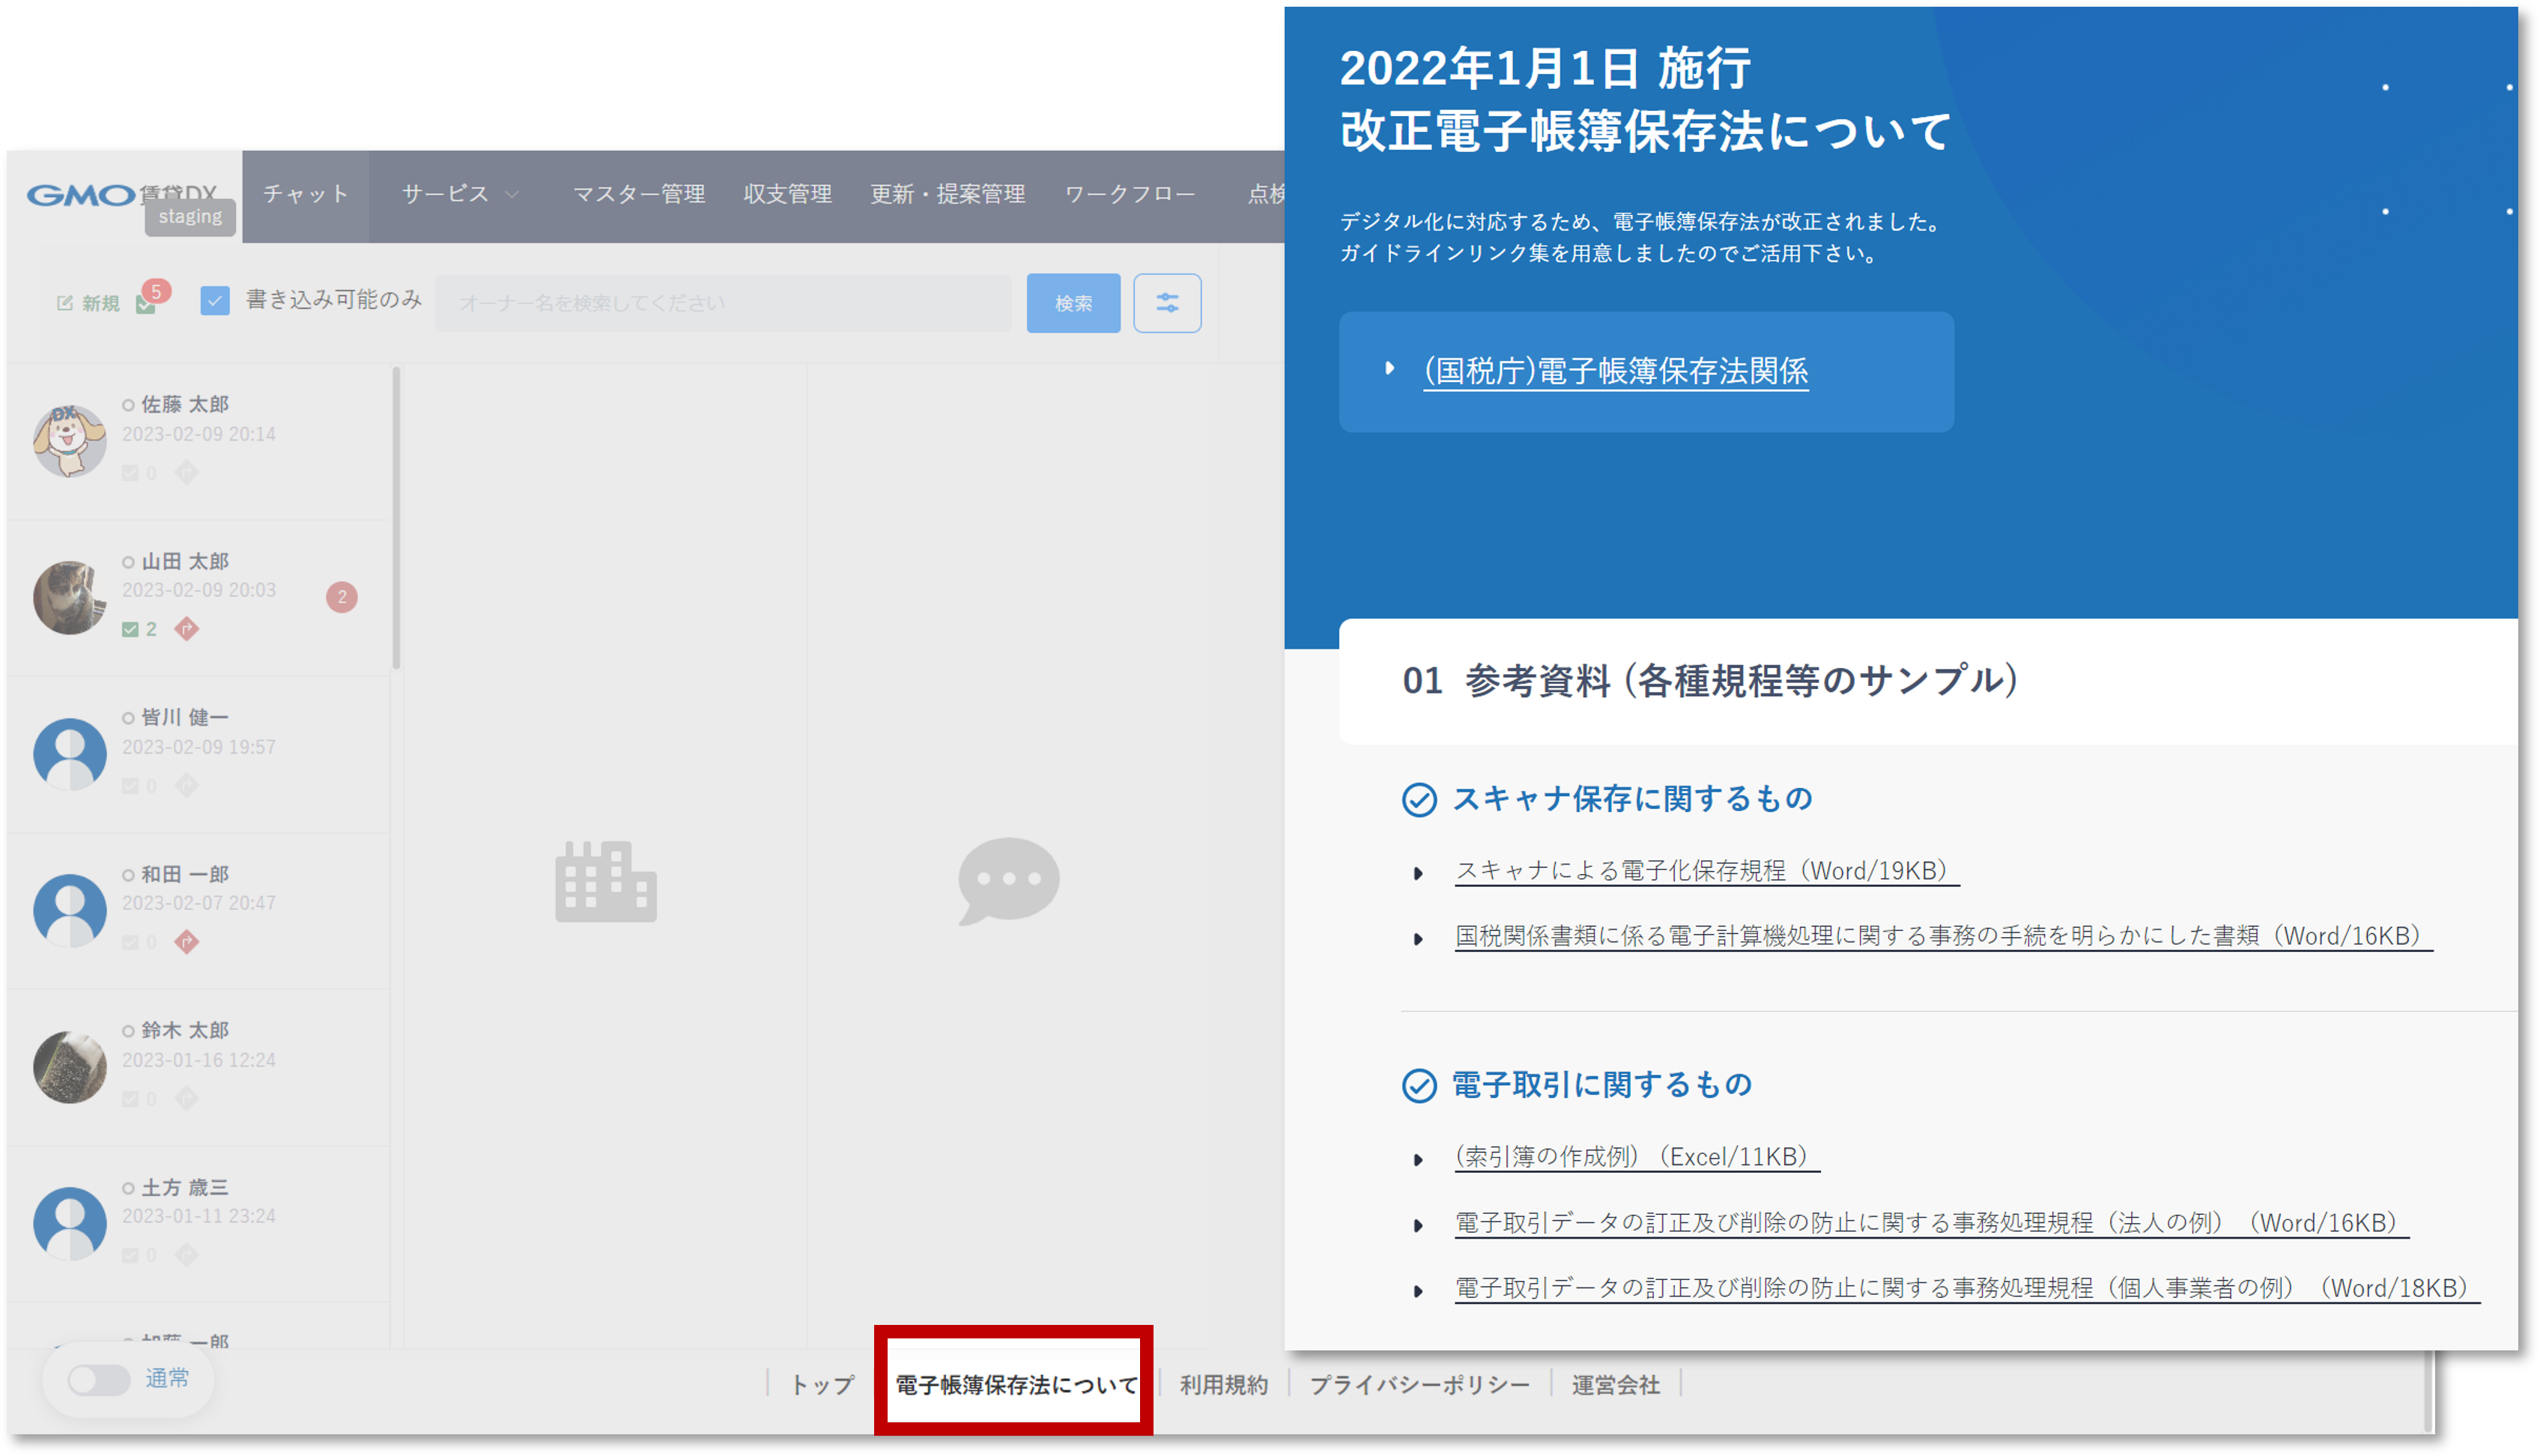Switch the 通常 mode toggle
The image size is (2540, 1456).
99,1380
